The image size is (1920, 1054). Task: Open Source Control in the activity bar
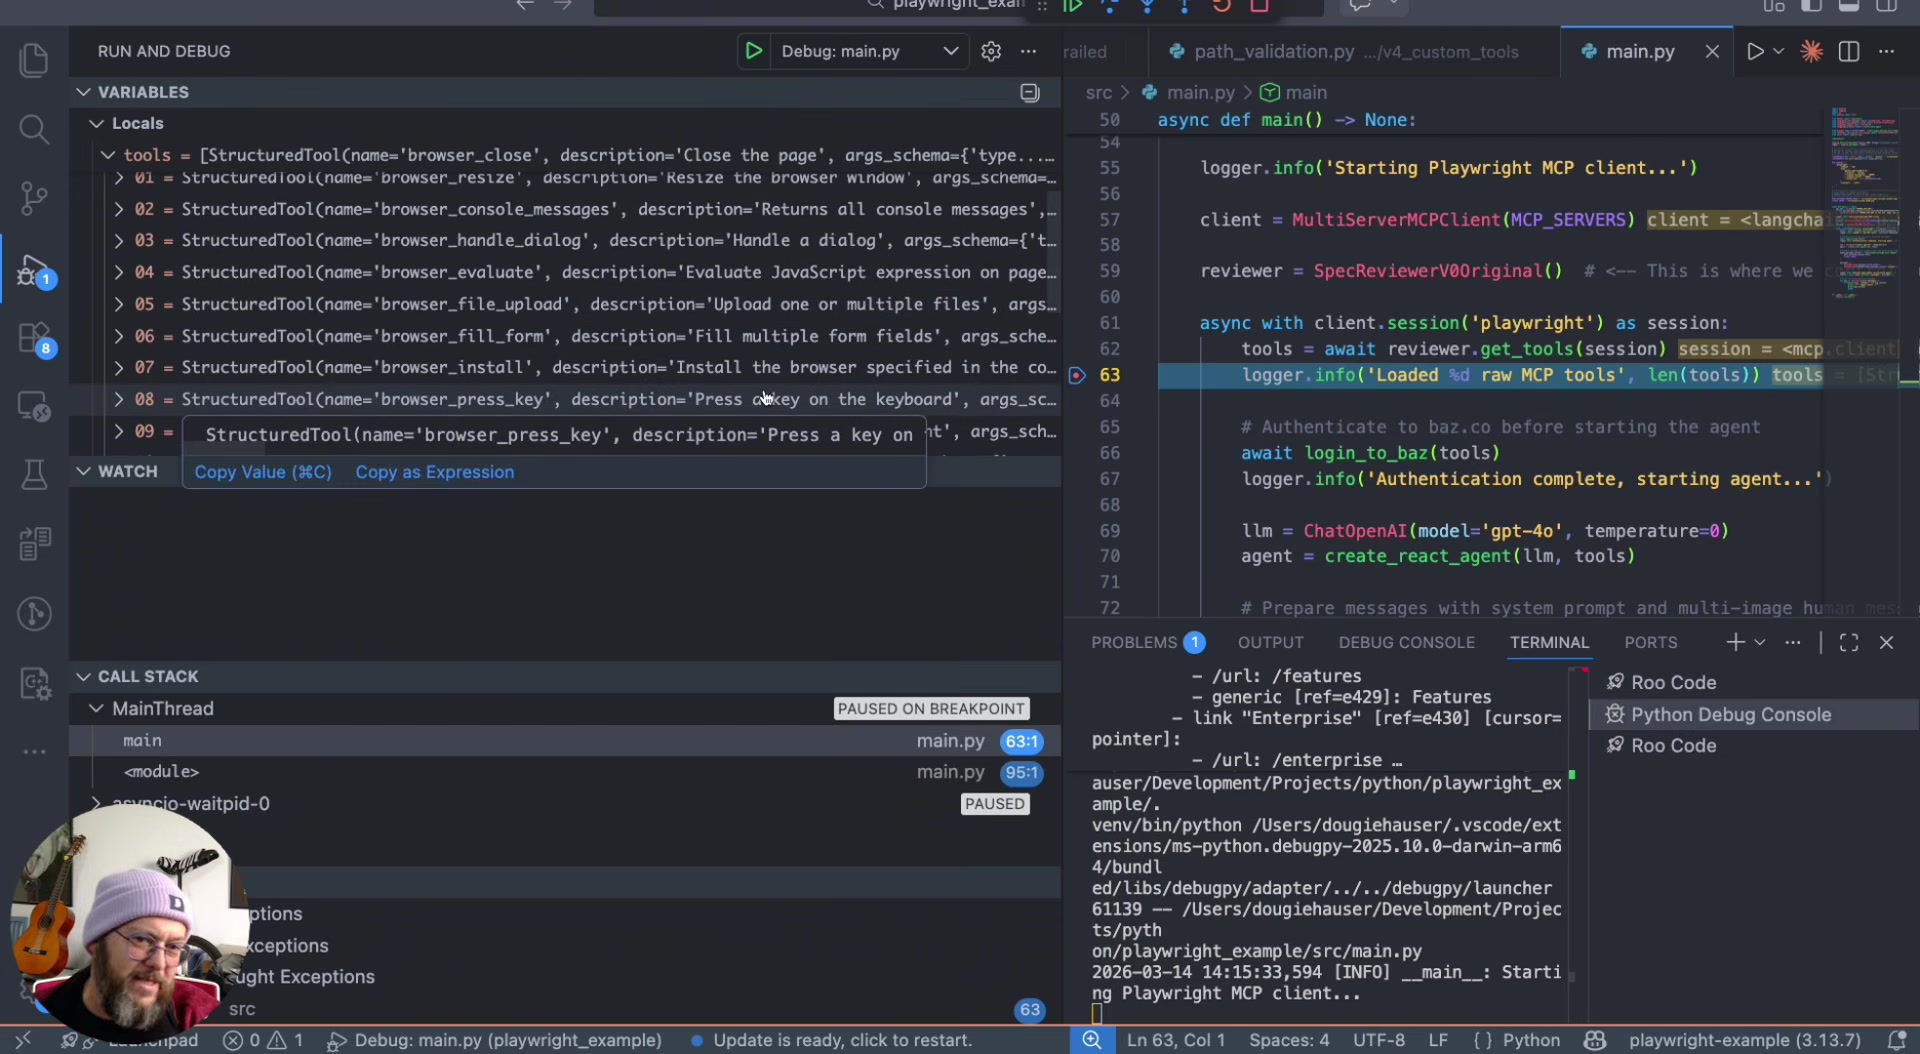pyautogui.click(x=34, y=198)
